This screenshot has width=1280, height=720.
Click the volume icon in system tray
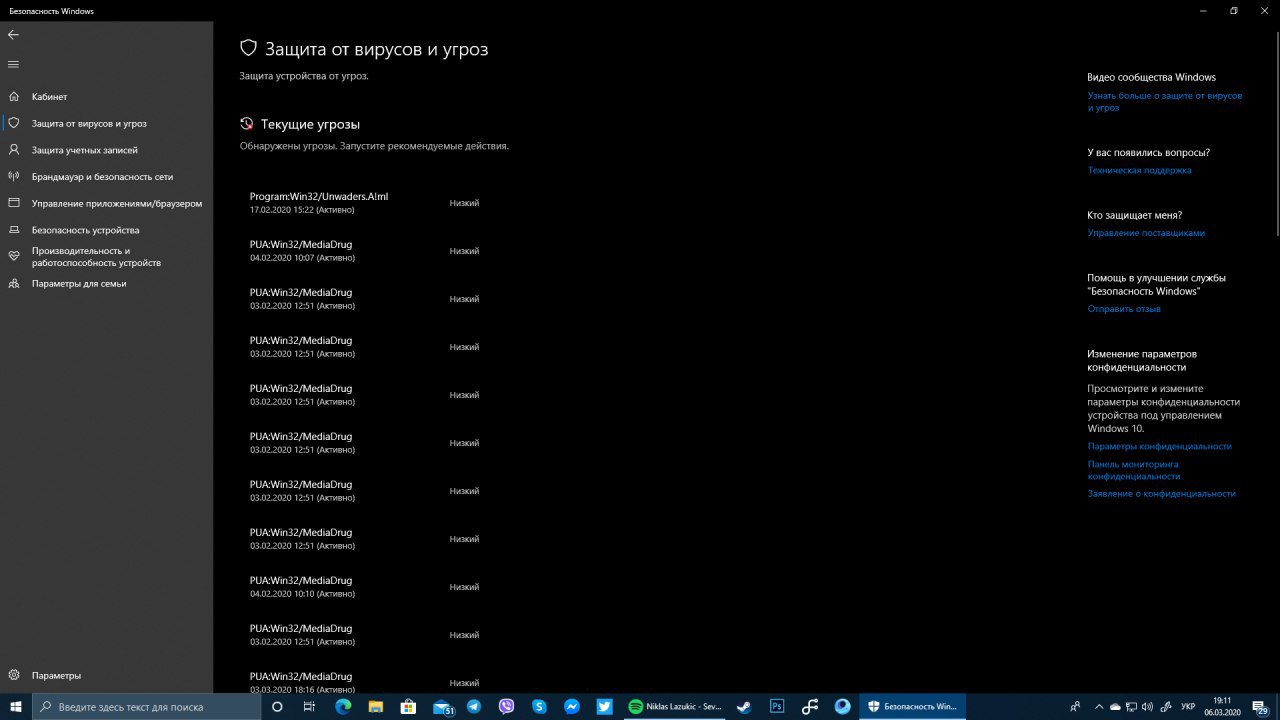click(x=1148, y=706)
